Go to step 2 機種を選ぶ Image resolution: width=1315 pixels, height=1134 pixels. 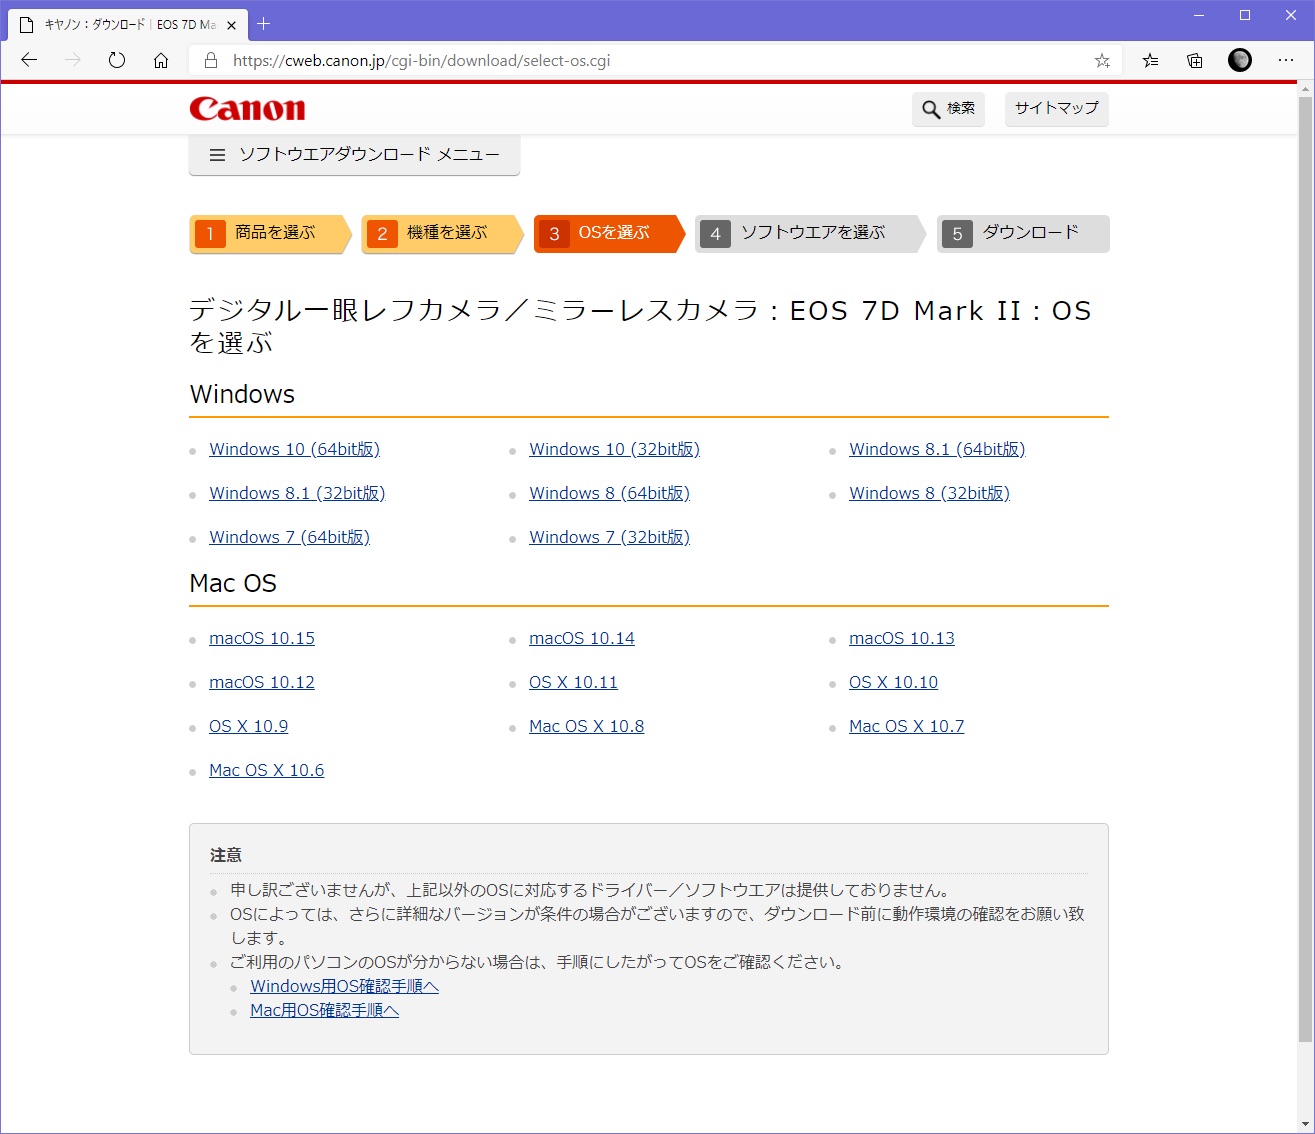[x=442, y=234]
